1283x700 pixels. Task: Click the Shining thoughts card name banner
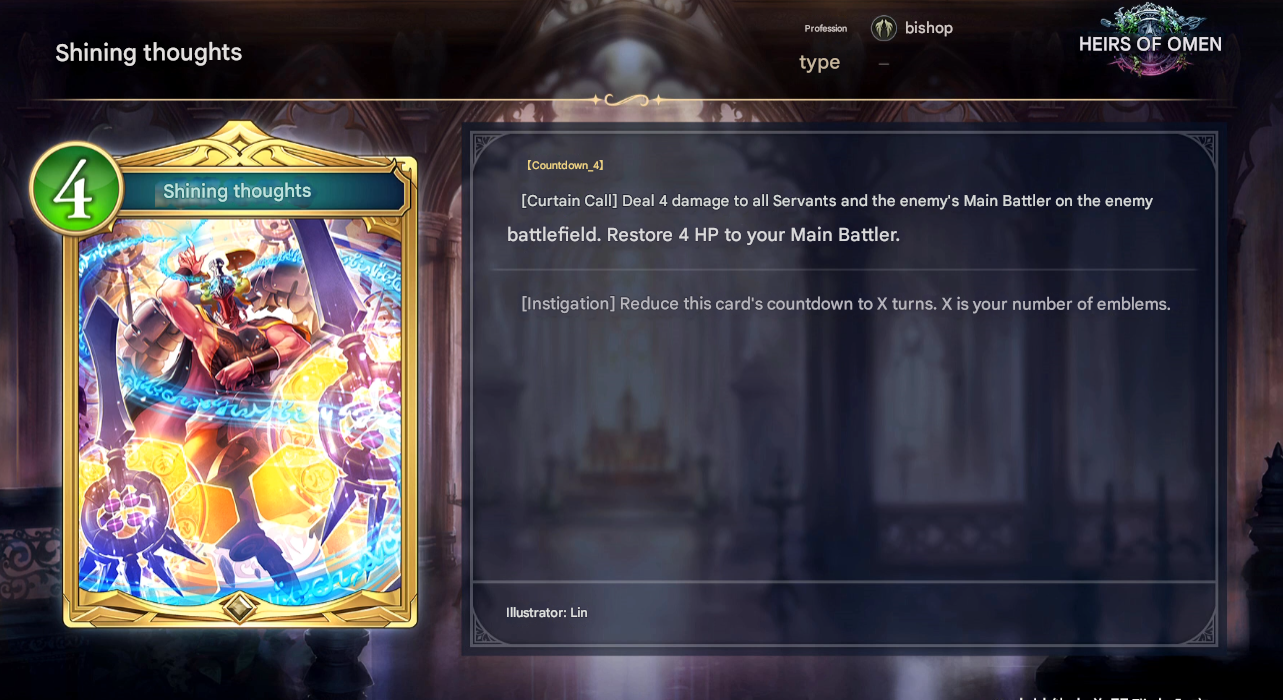click(x=237, y=191)
